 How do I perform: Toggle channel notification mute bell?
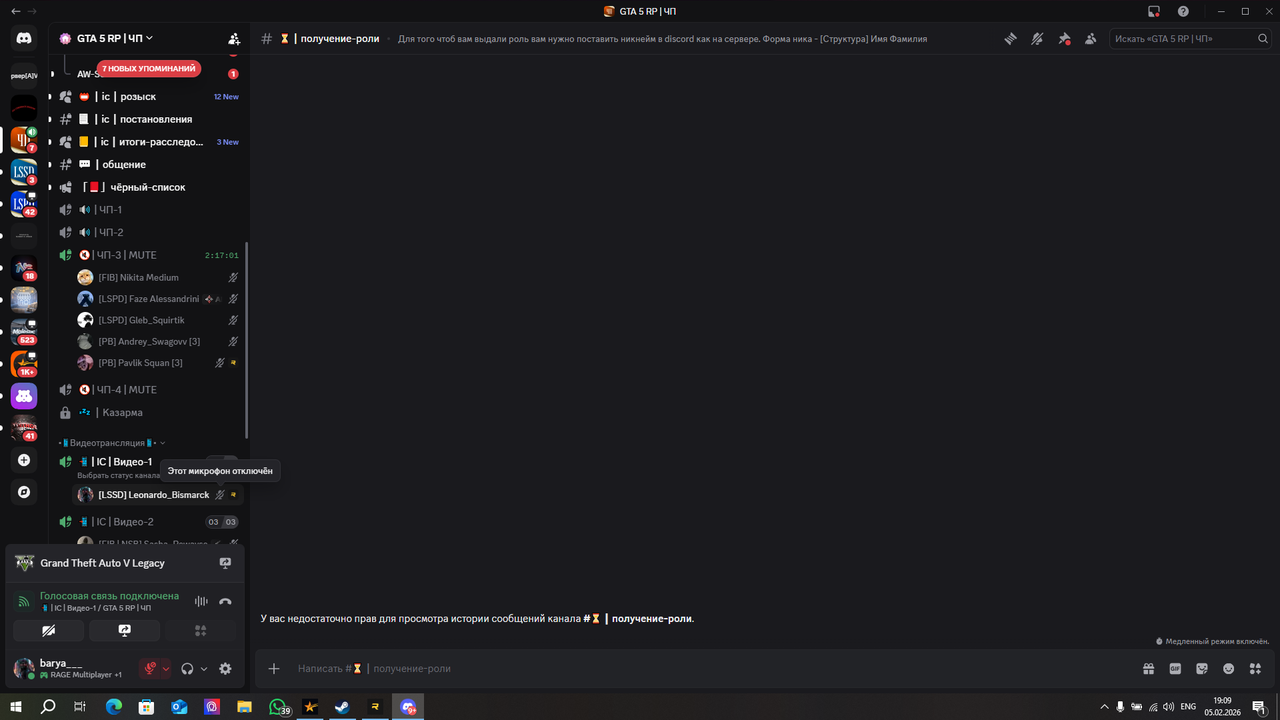1037,39
